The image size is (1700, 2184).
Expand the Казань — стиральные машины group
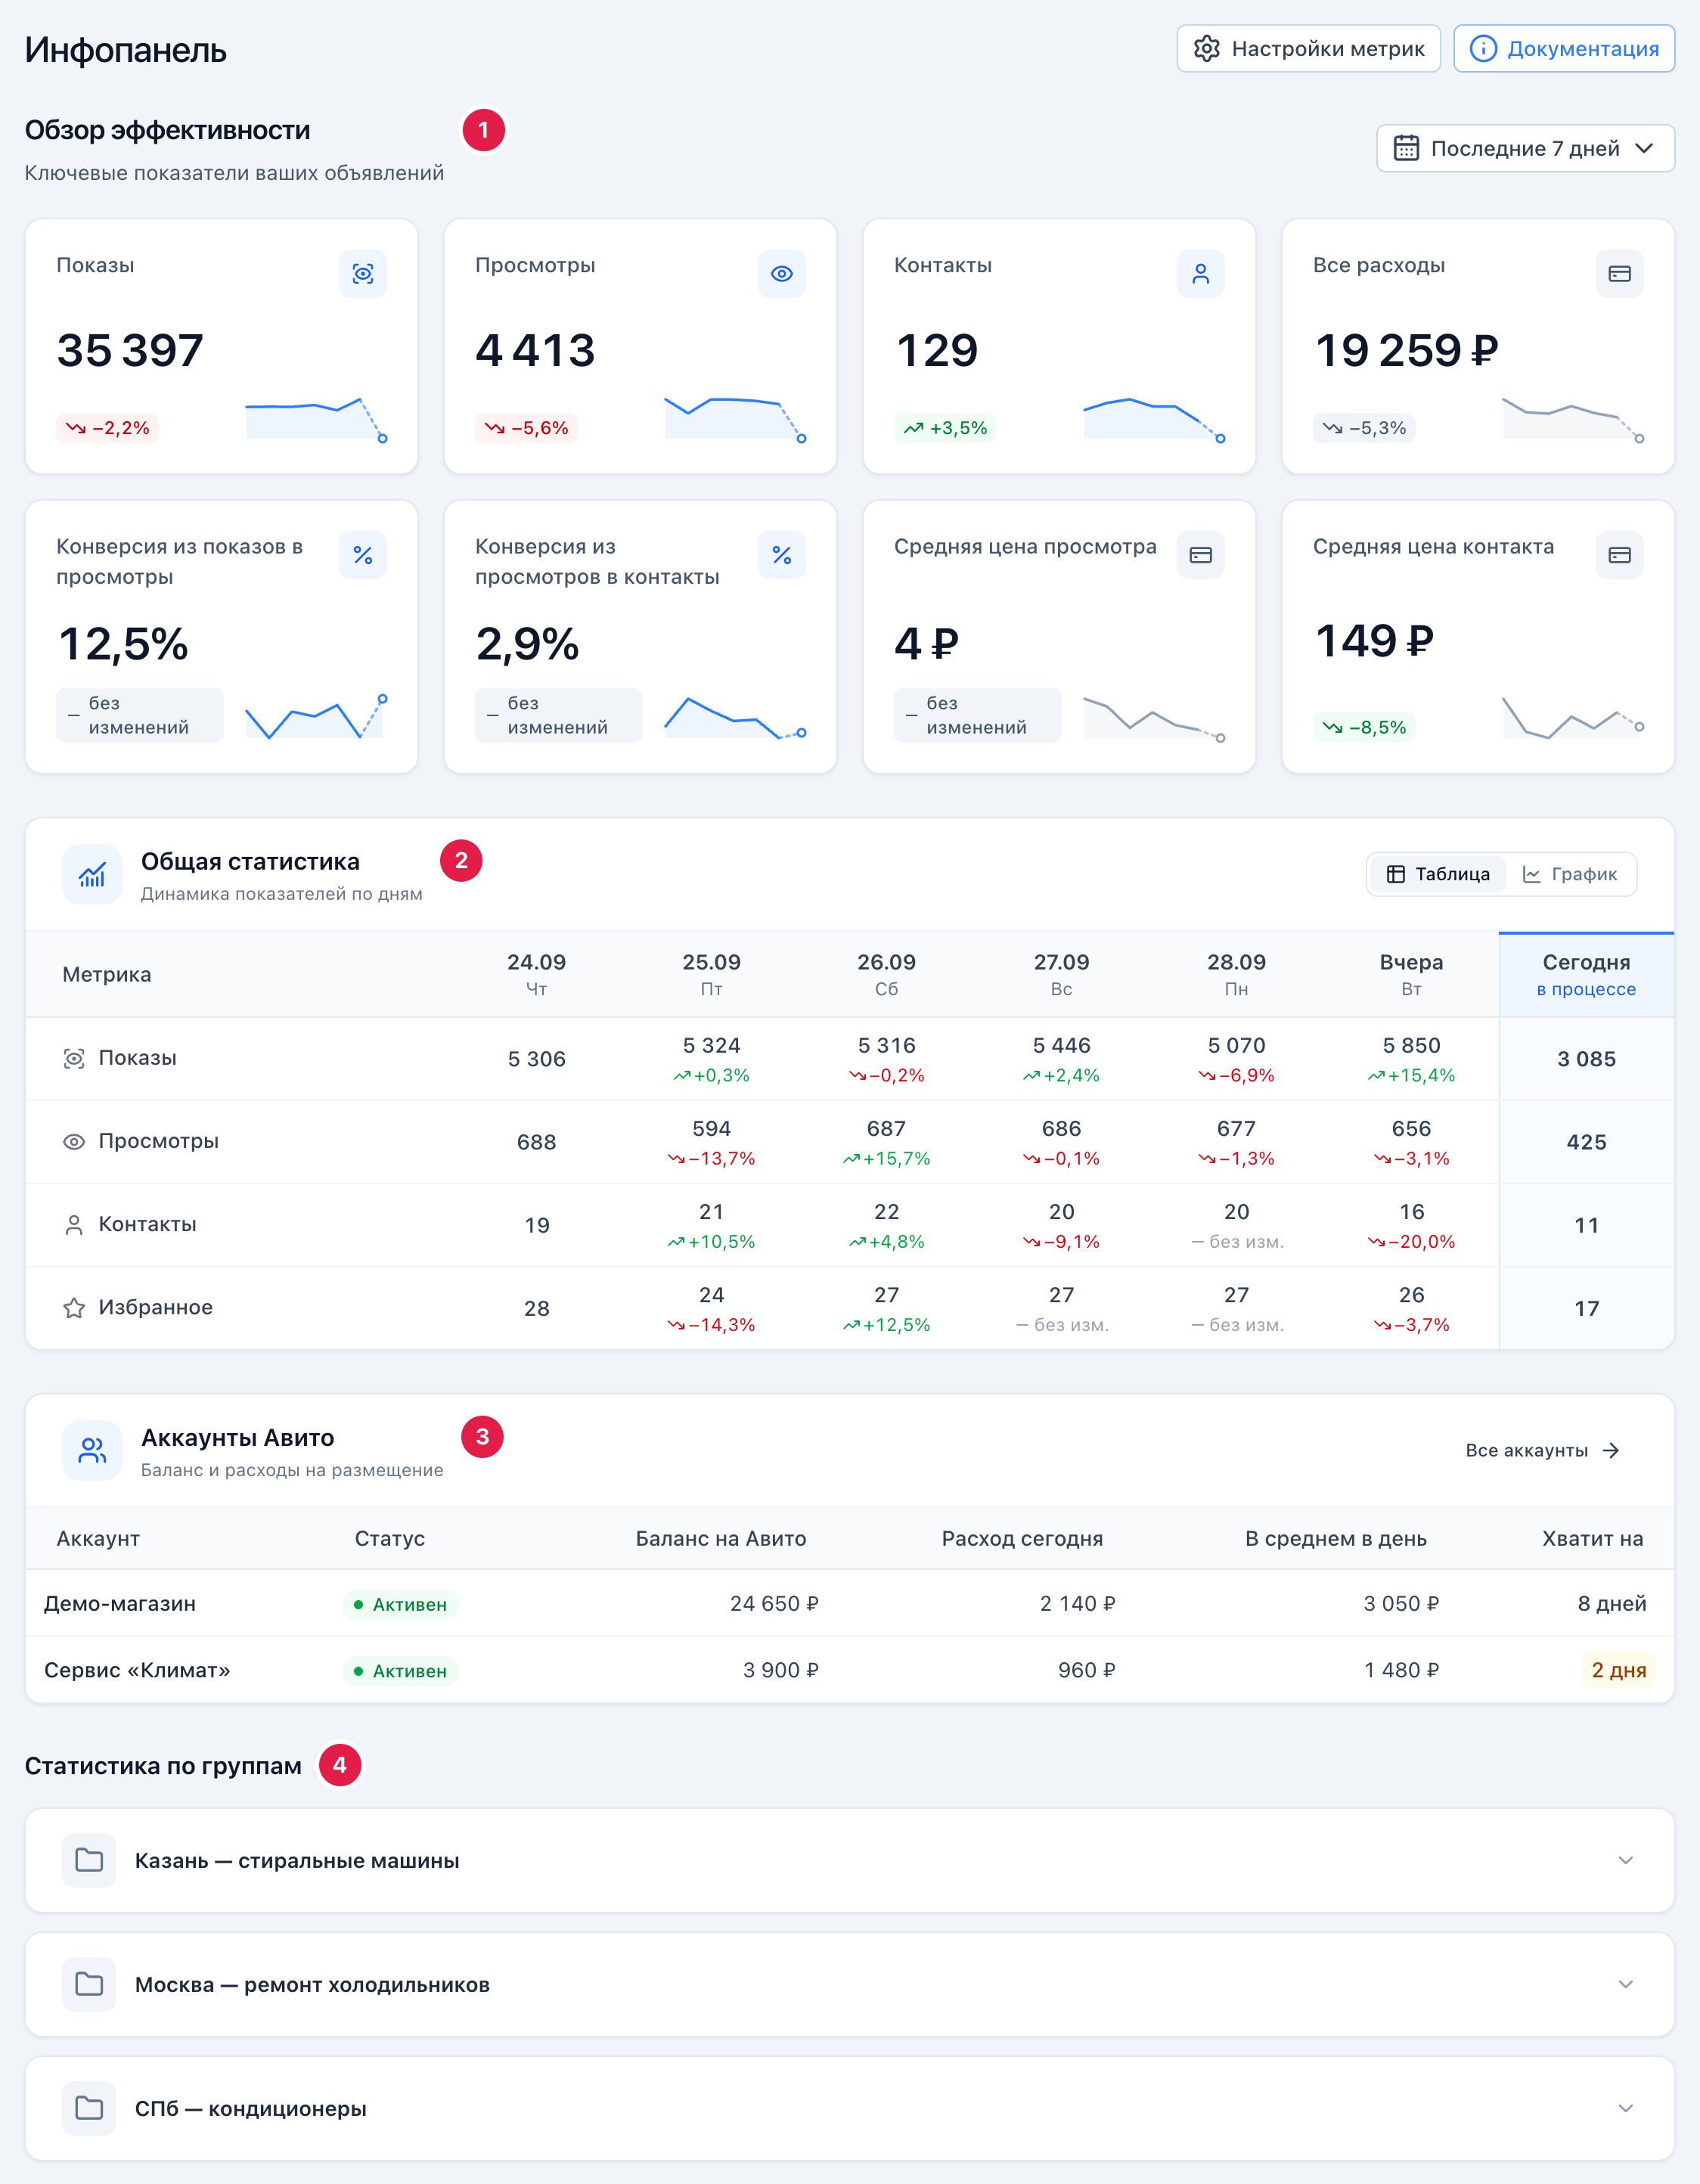(x=1626, y=1860)
